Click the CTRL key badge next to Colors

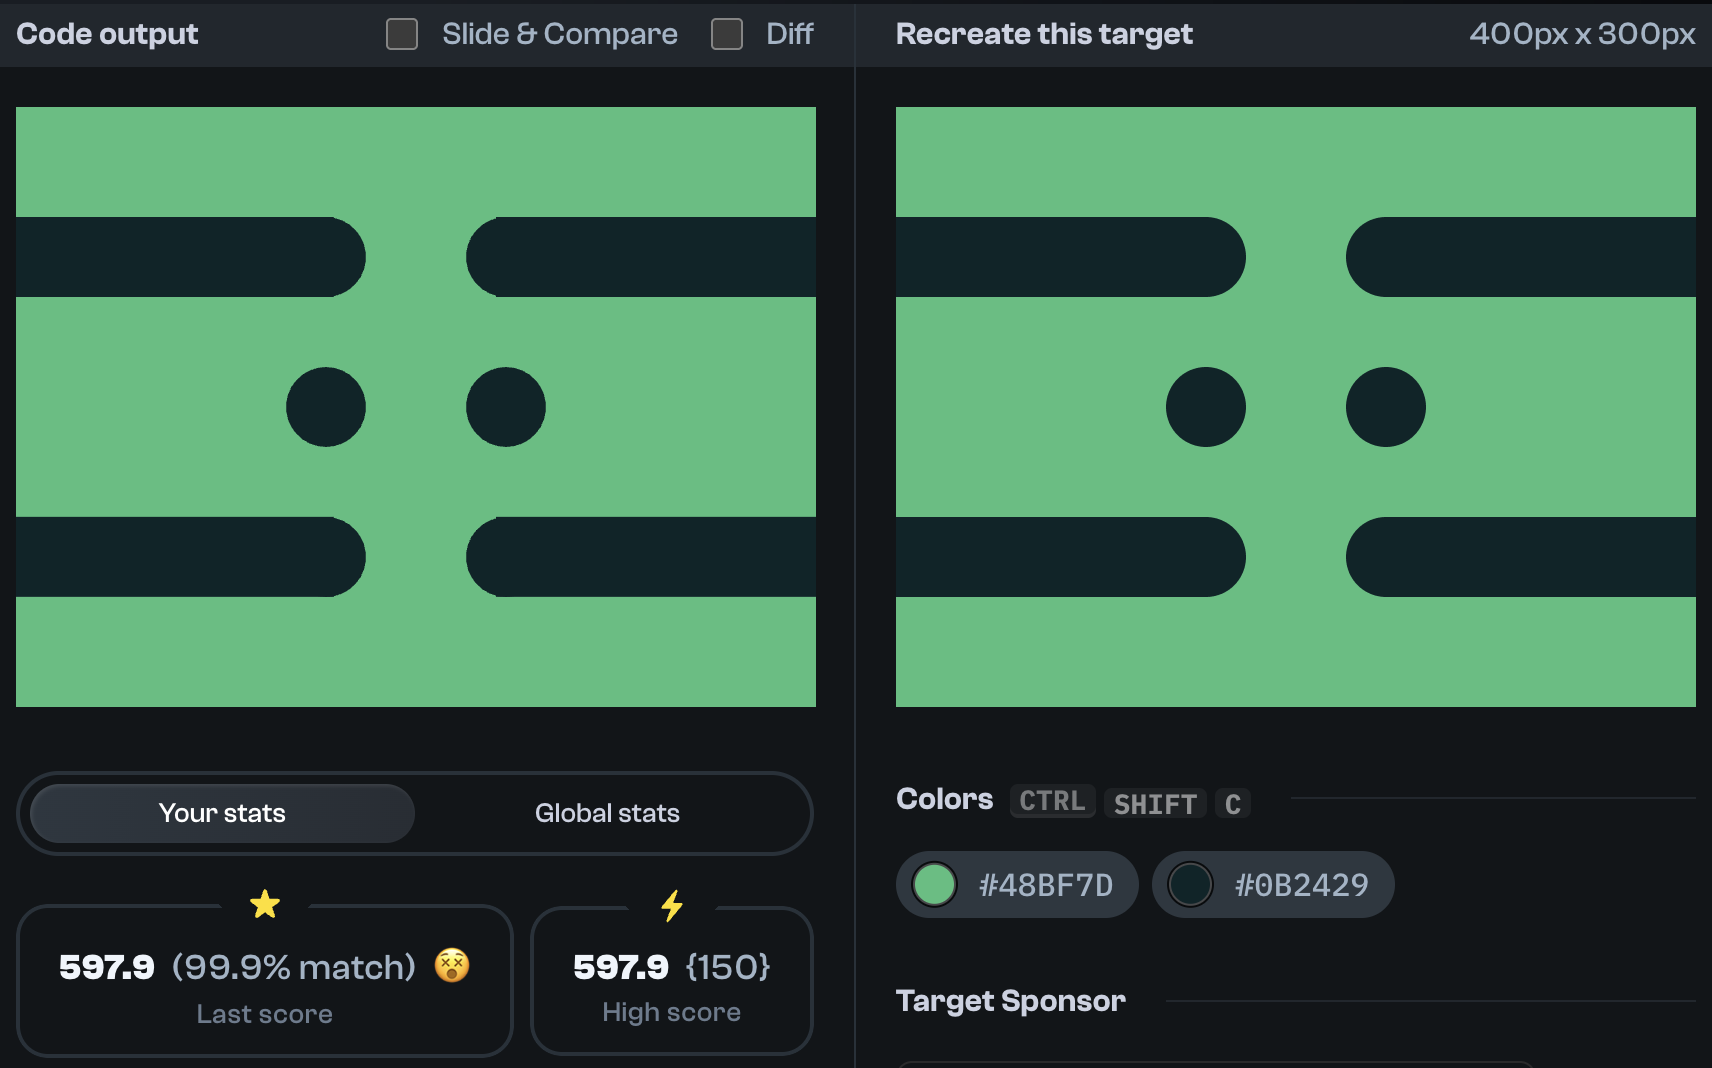point(1051,800)
